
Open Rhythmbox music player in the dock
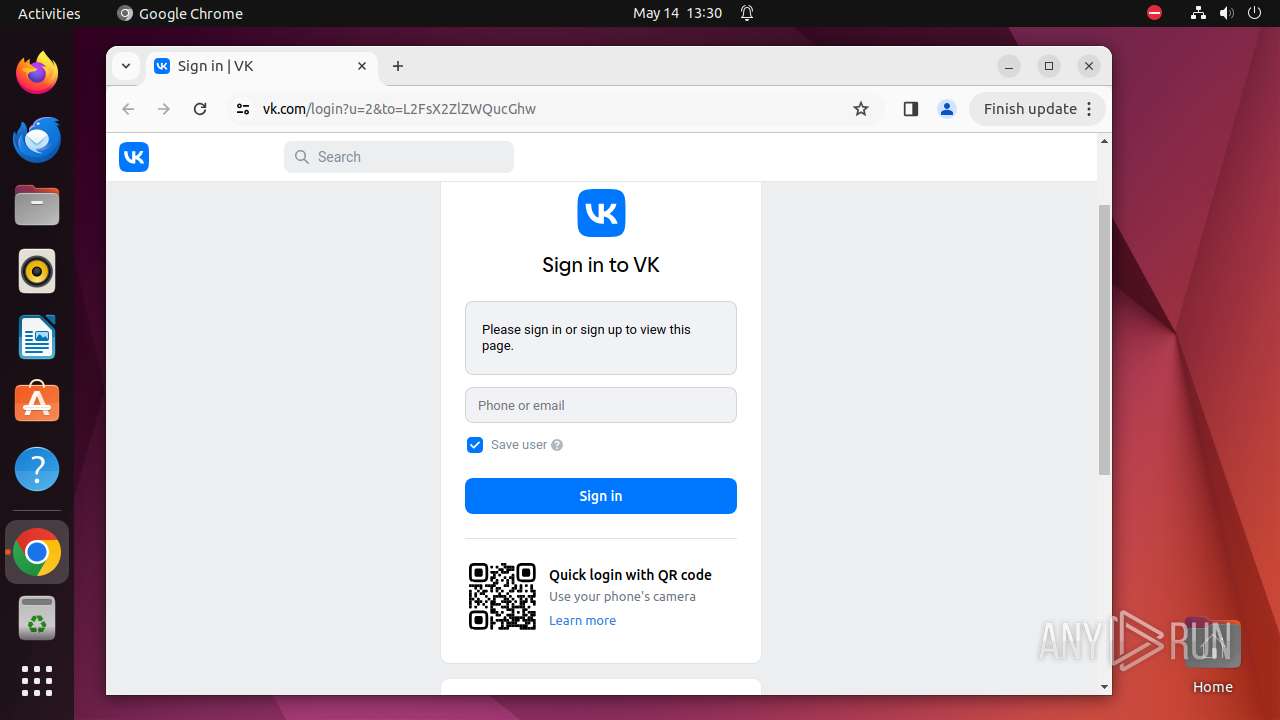pos(37,271)
